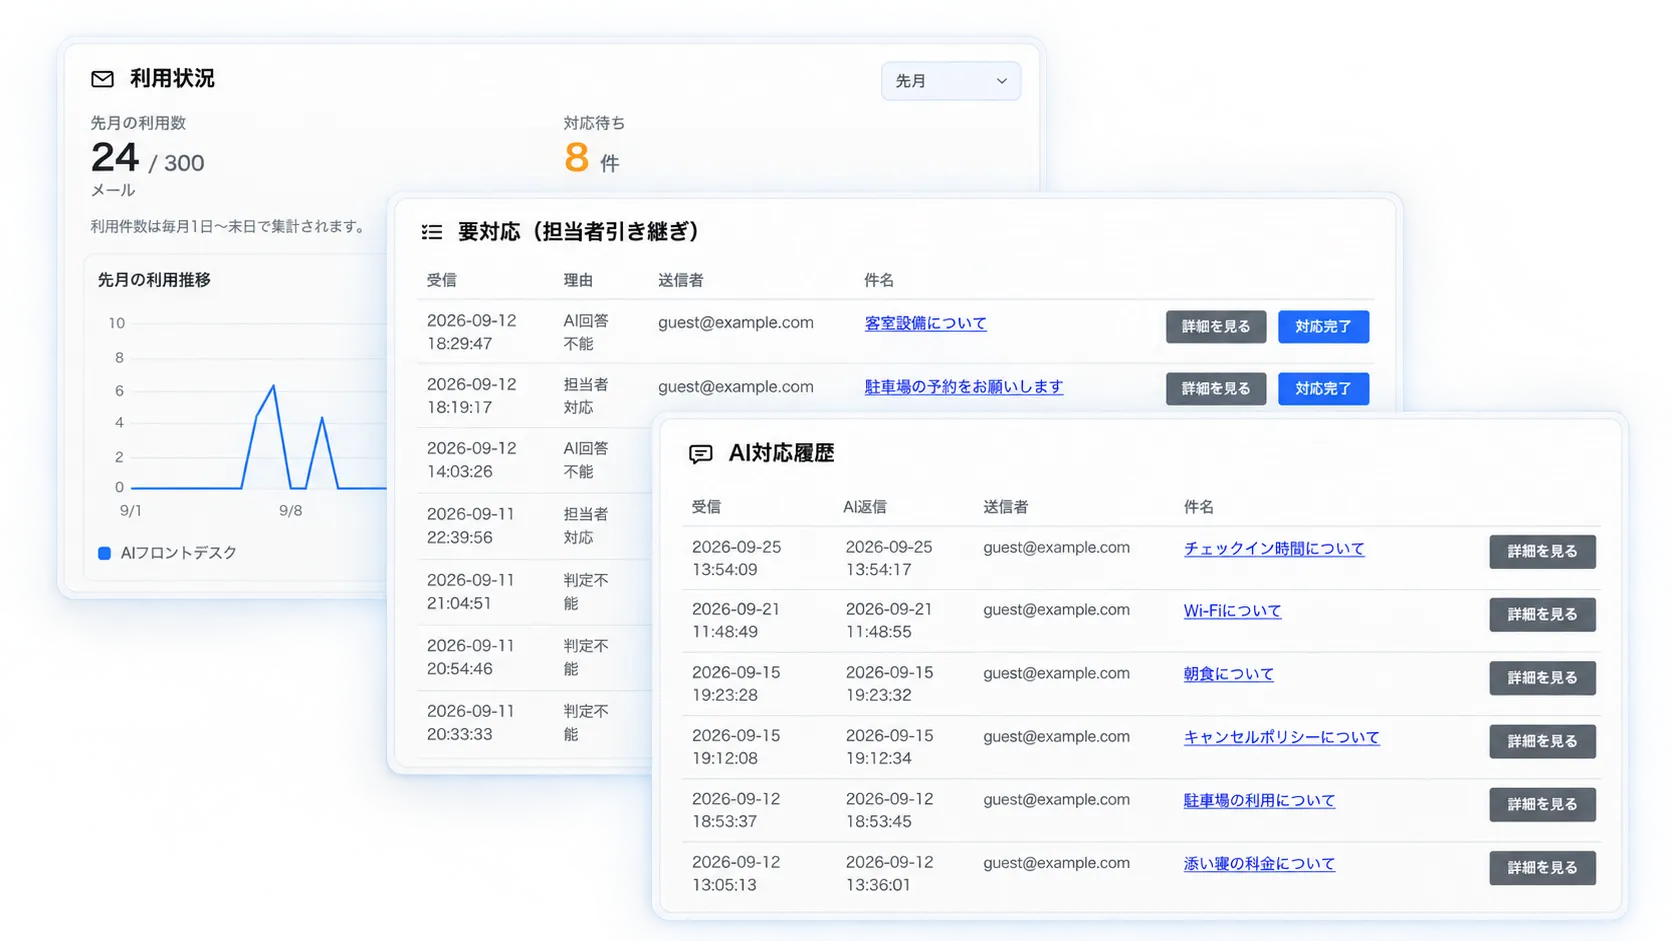1672x941 pixels.
Task: Open チェックイン時間について link
Action: point(1274,548)
